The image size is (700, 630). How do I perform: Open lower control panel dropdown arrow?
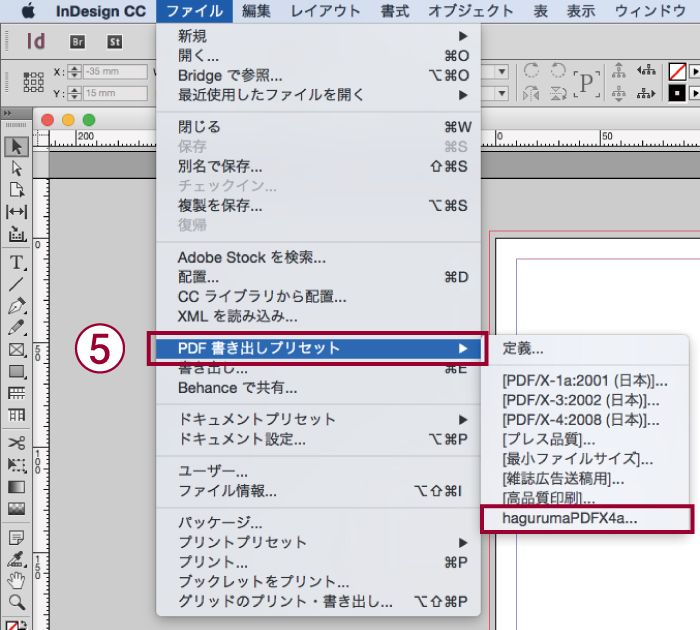(x=502, y=93)
